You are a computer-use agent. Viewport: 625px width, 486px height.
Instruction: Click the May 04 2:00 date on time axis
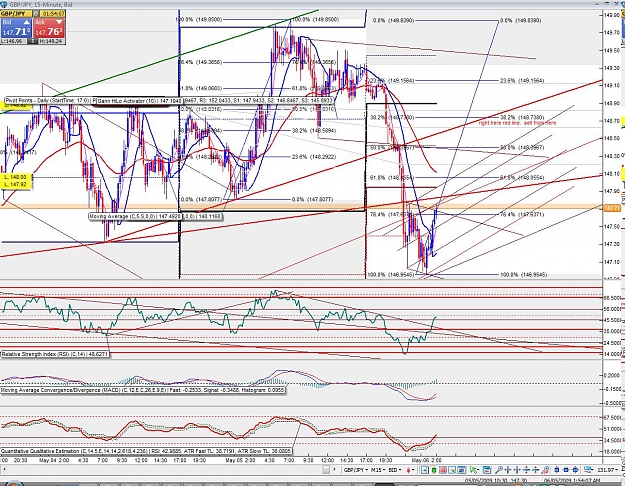coord(54,460)
